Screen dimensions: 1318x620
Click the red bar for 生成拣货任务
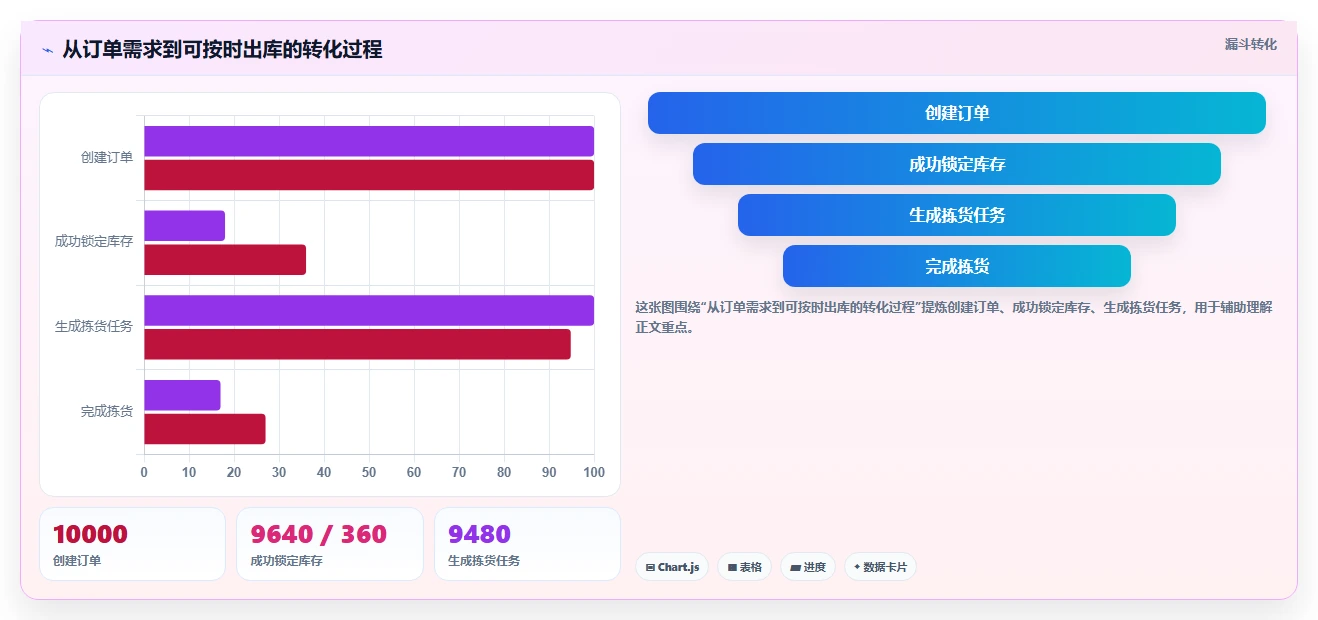coord(357,344)
